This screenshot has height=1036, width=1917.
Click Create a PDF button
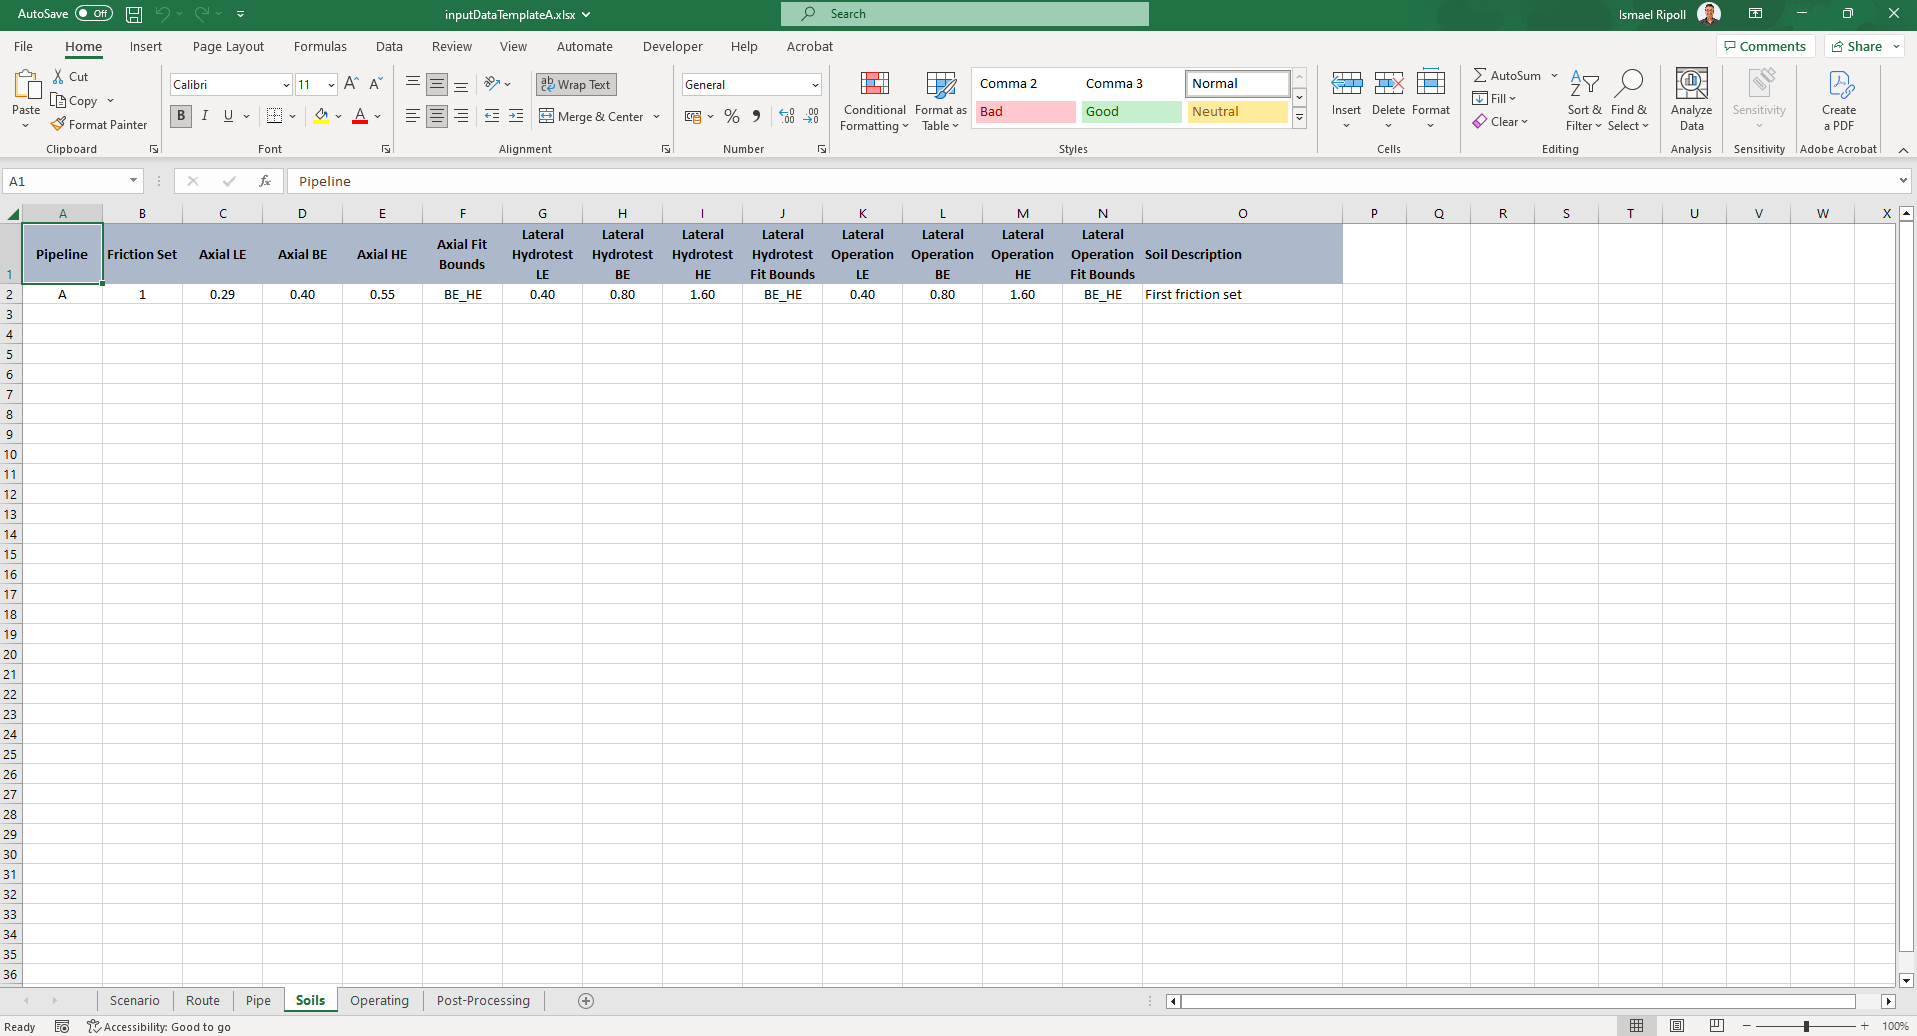click(x=1838, y=101)
